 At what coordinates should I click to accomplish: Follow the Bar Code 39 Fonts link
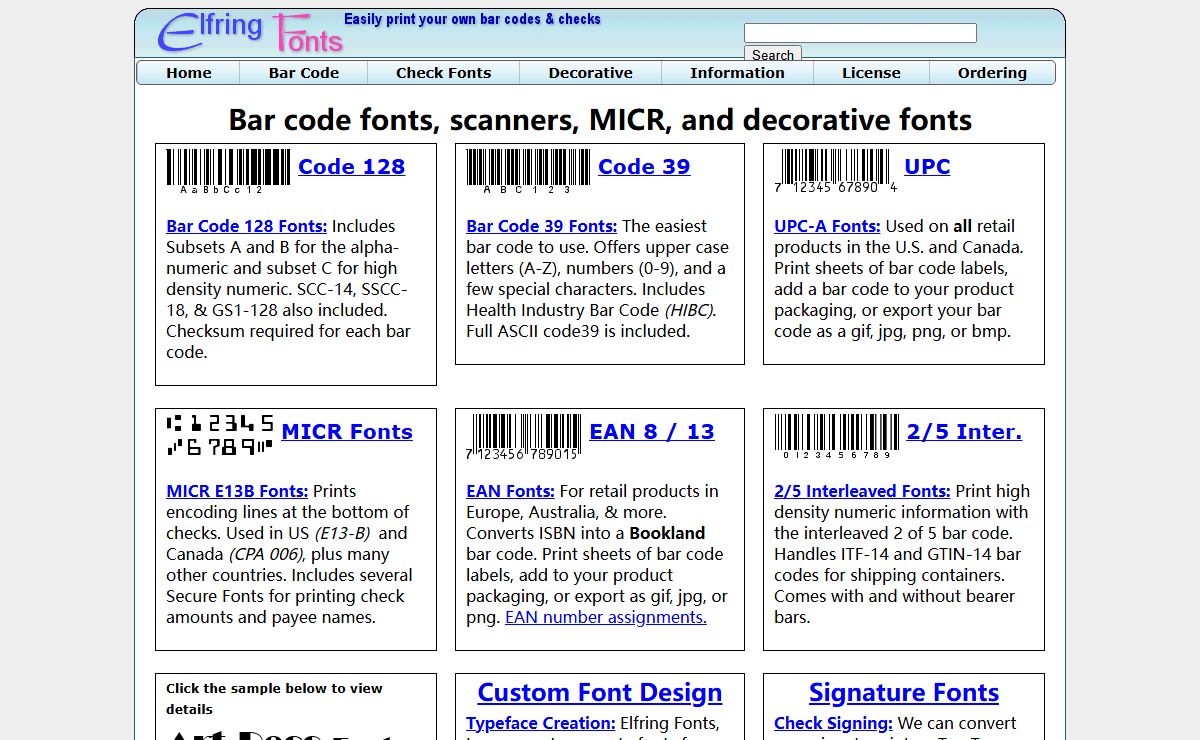point(542,226)
